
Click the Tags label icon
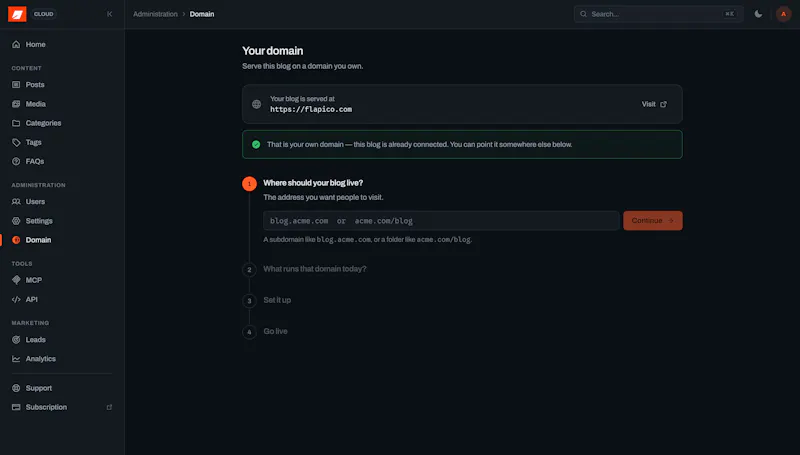[16, 142]
